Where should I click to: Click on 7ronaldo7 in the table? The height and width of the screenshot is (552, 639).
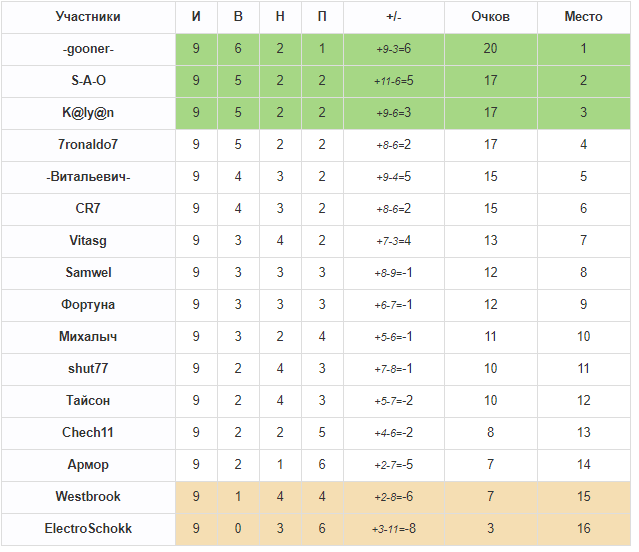click(x=88, y=144)
